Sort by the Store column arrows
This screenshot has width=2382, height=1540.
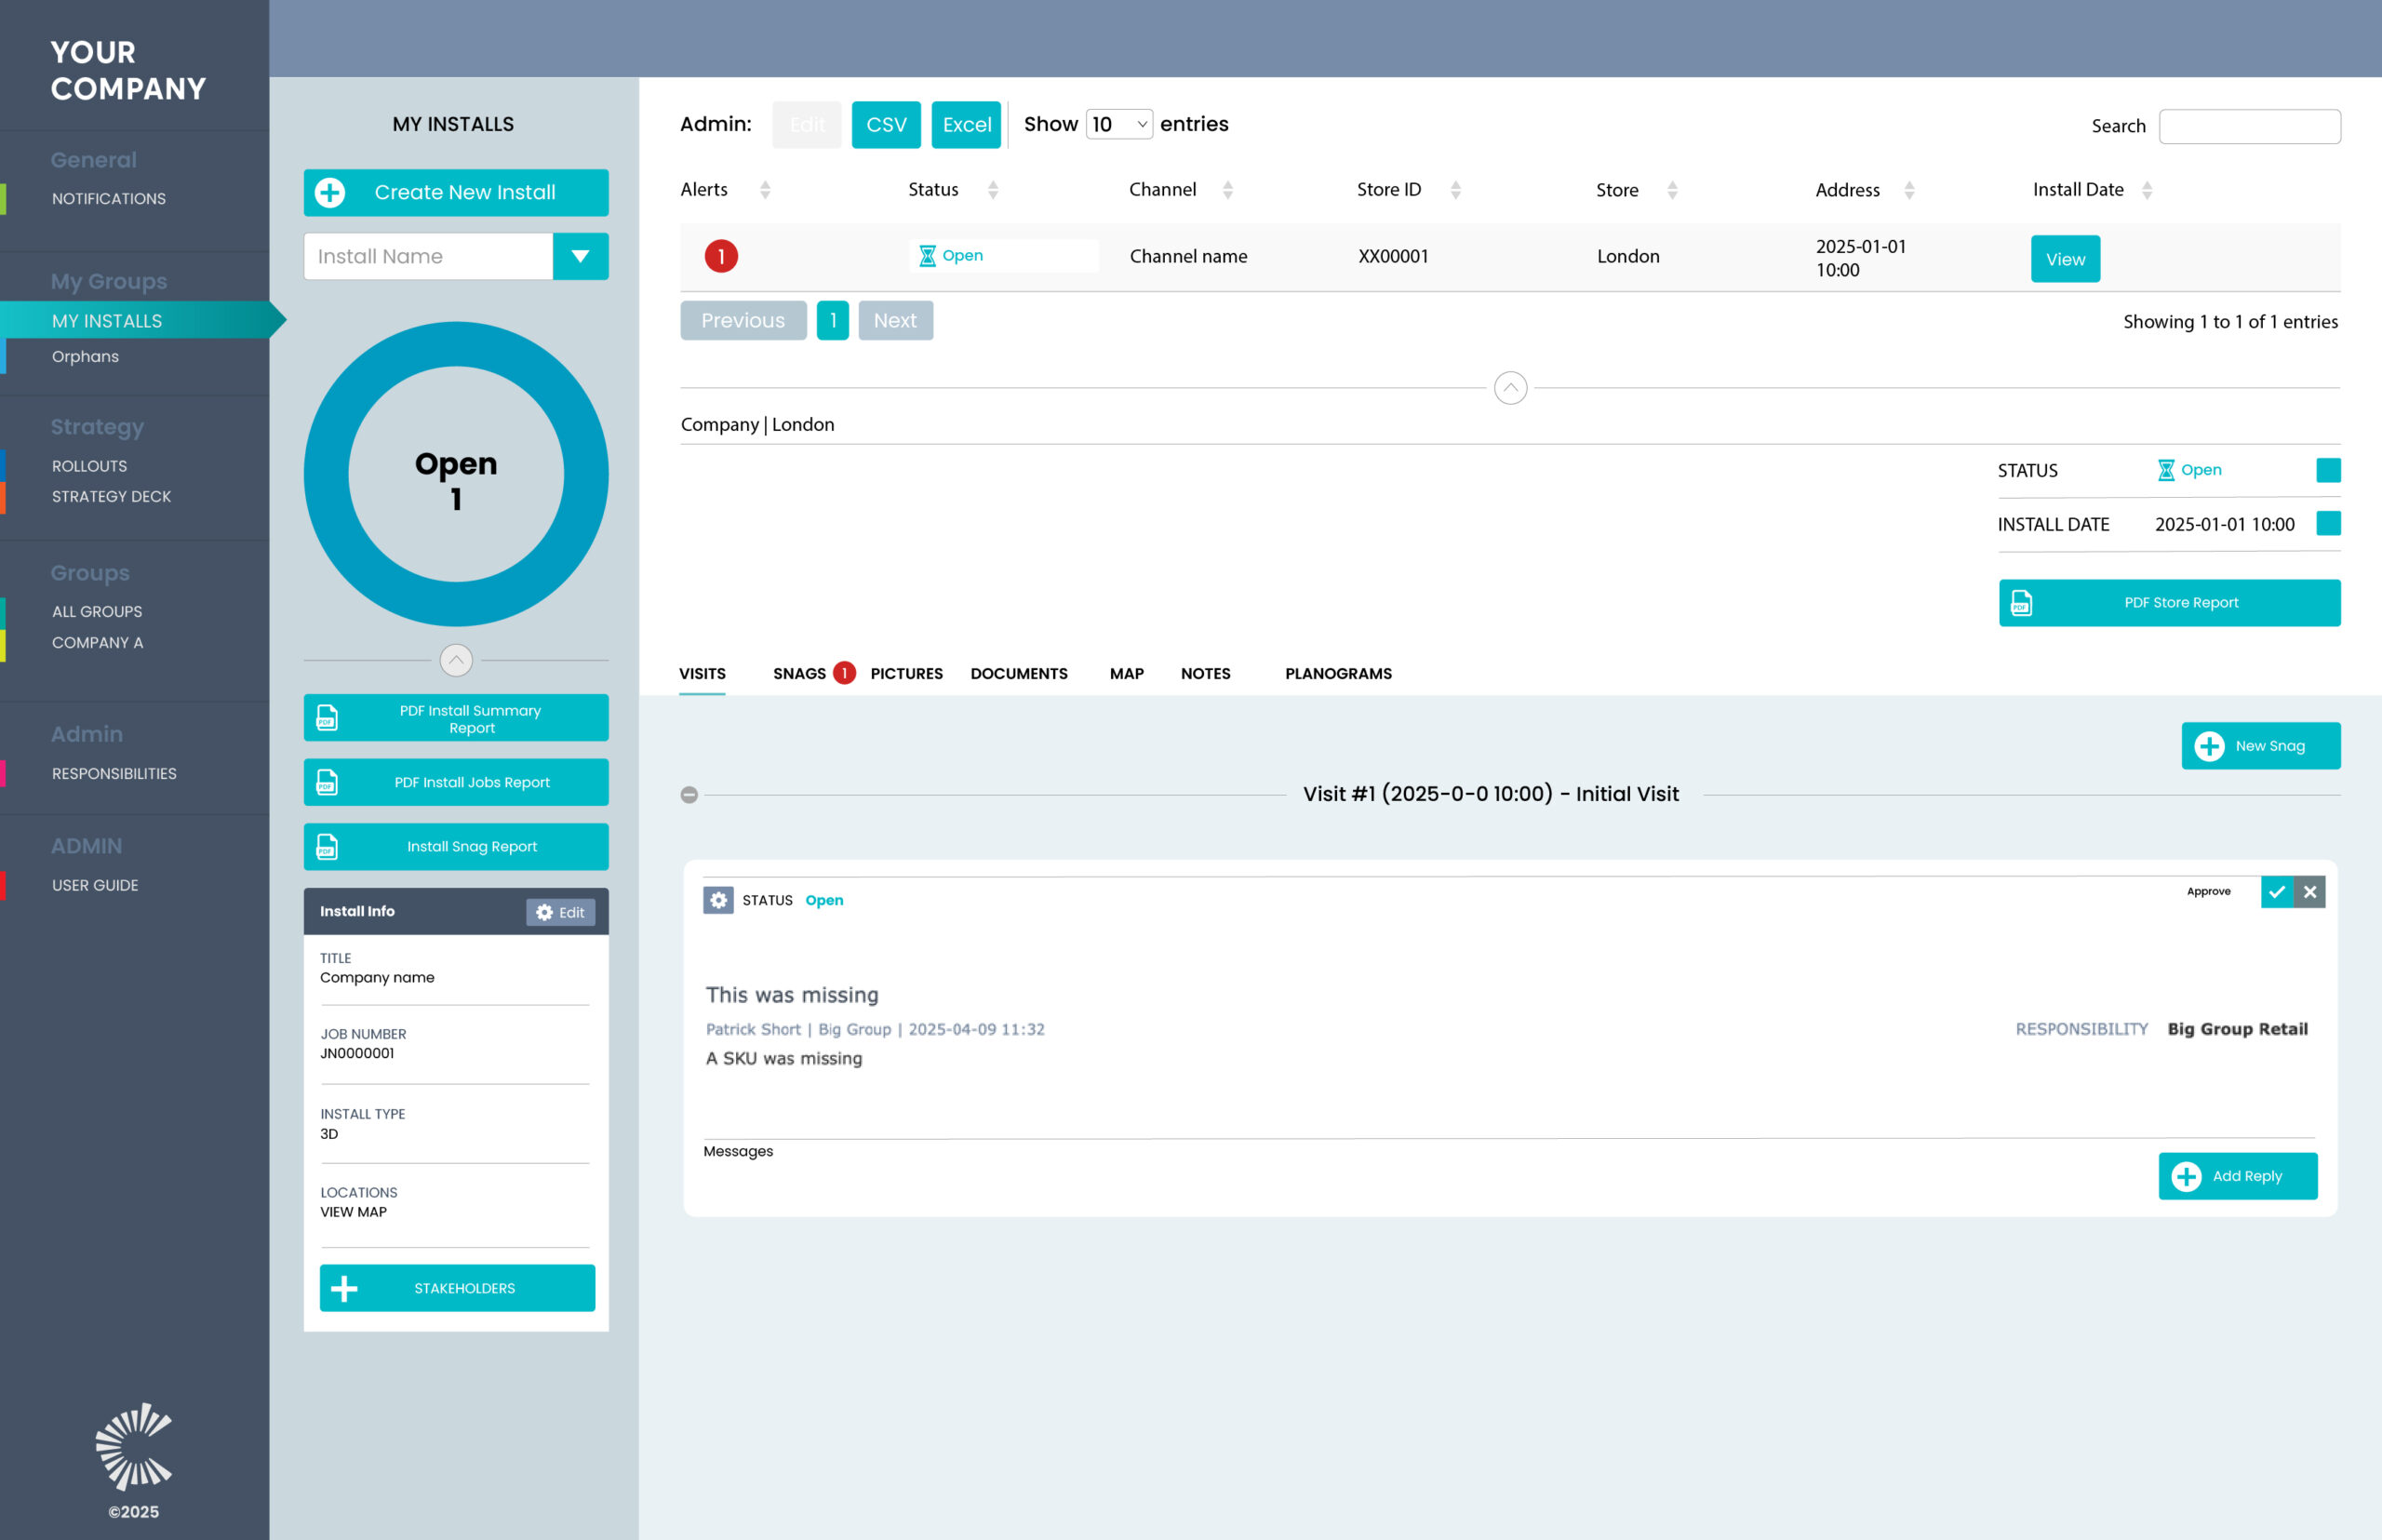coord(1672,190)
